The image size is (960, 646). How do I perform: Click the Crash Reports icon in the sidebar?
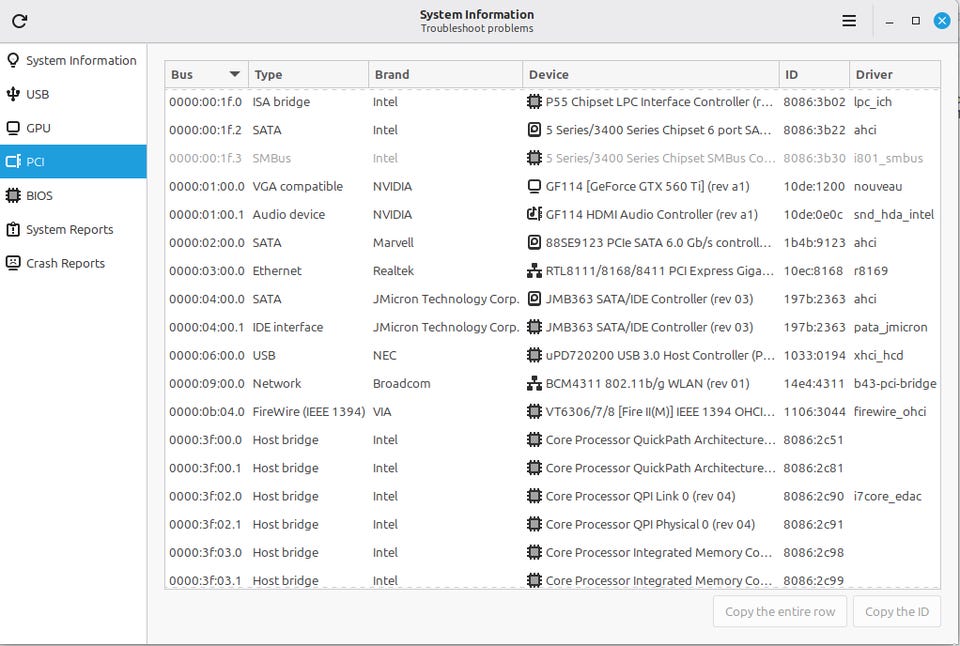click(13, 263)
